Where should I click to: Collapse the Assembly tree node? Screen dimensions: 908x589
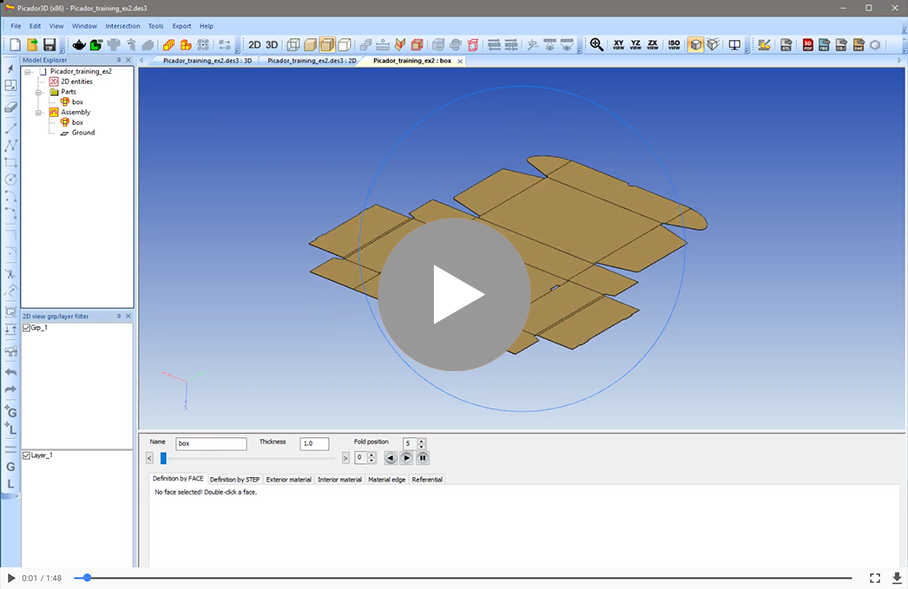click(x=38, y=113)
